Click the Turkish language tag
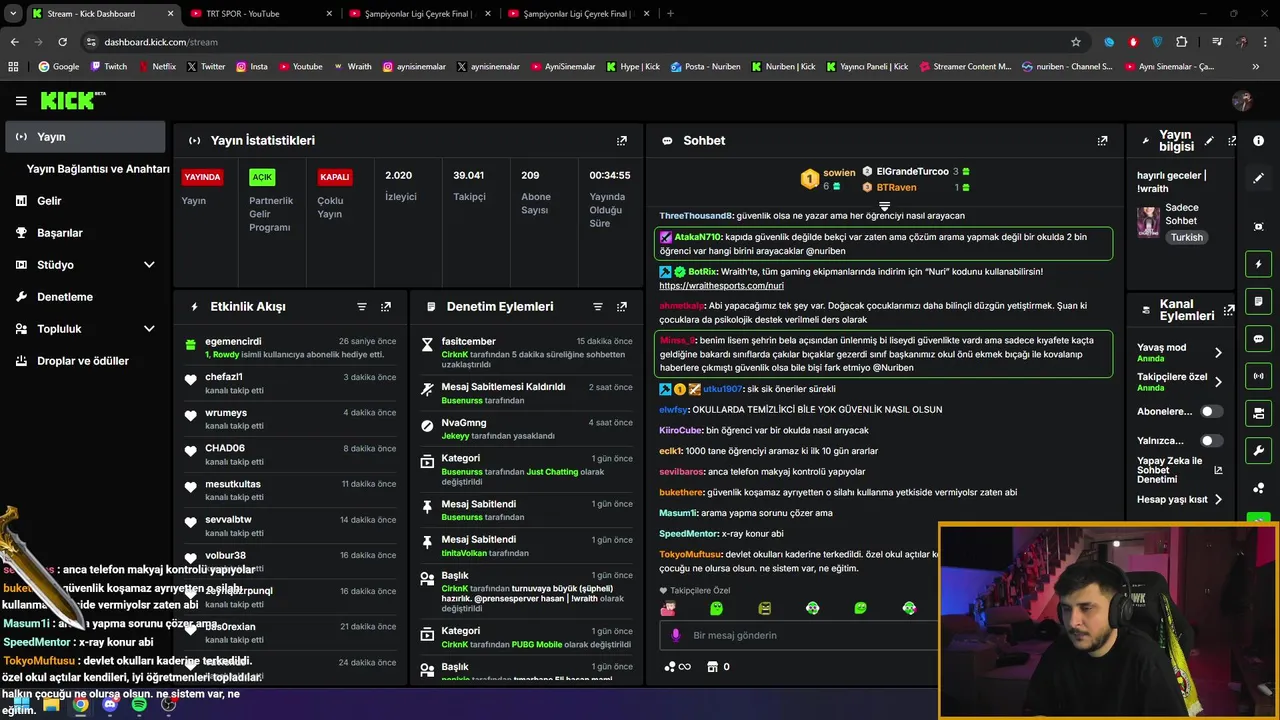Image resolution: width=1280 pixels, height=720 pixels. click(1187, 238)
